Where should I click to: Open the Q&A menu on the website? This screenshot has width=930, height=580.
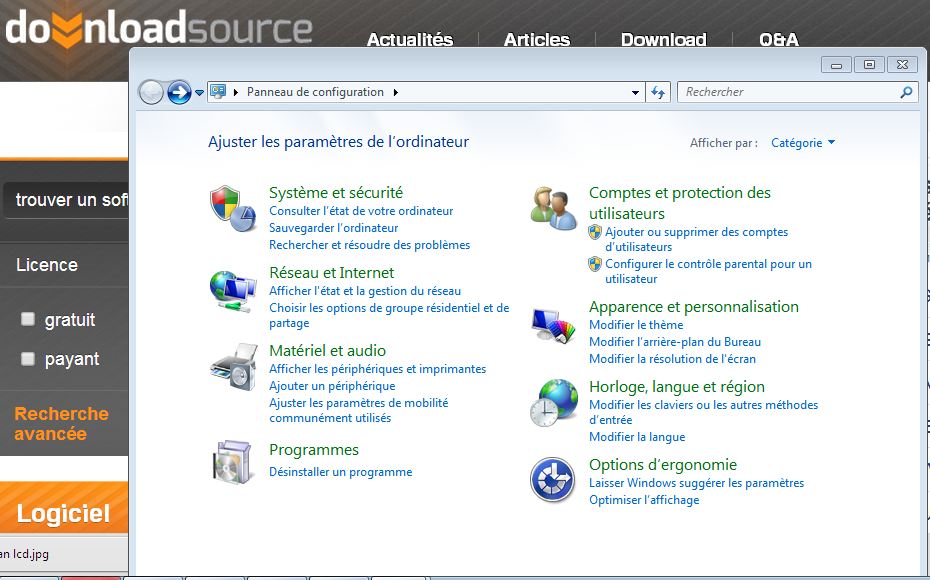pyautogui.click(x=779, y=40)
